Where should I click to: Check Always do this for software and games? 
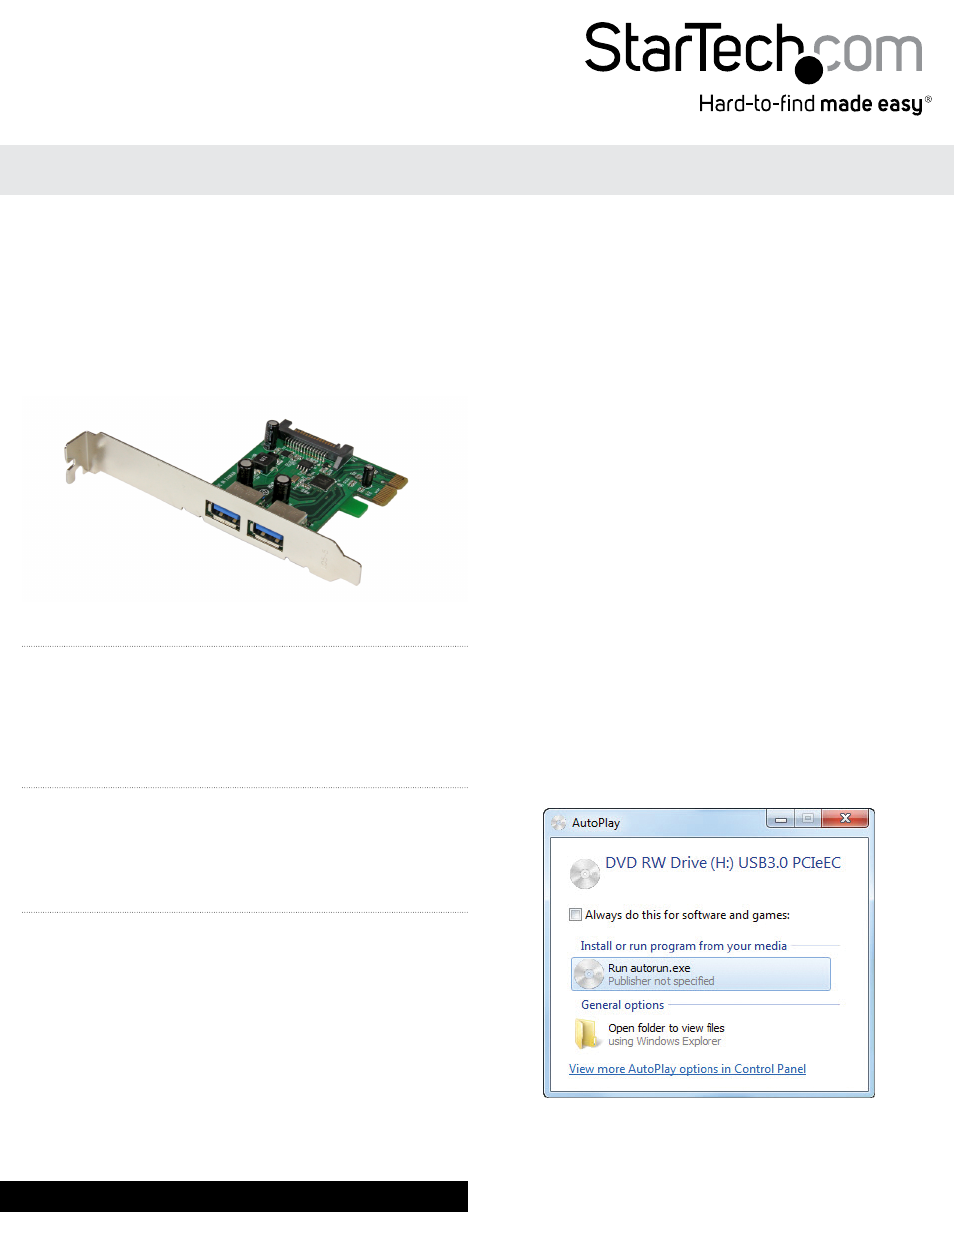click(x=575, y=915)
